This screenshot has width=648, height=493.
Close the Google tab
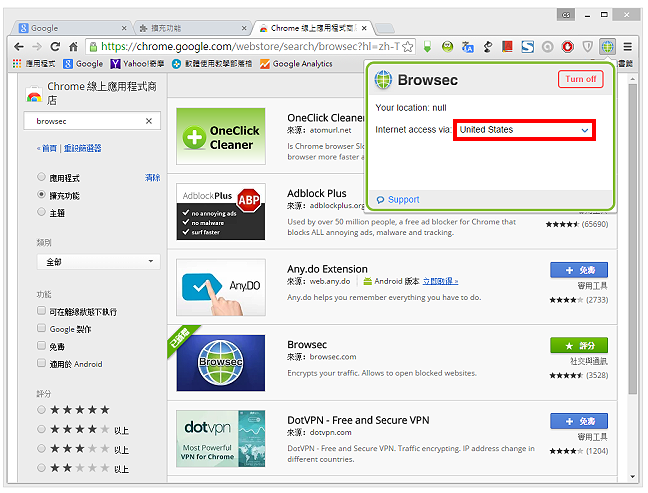[124, 28]
